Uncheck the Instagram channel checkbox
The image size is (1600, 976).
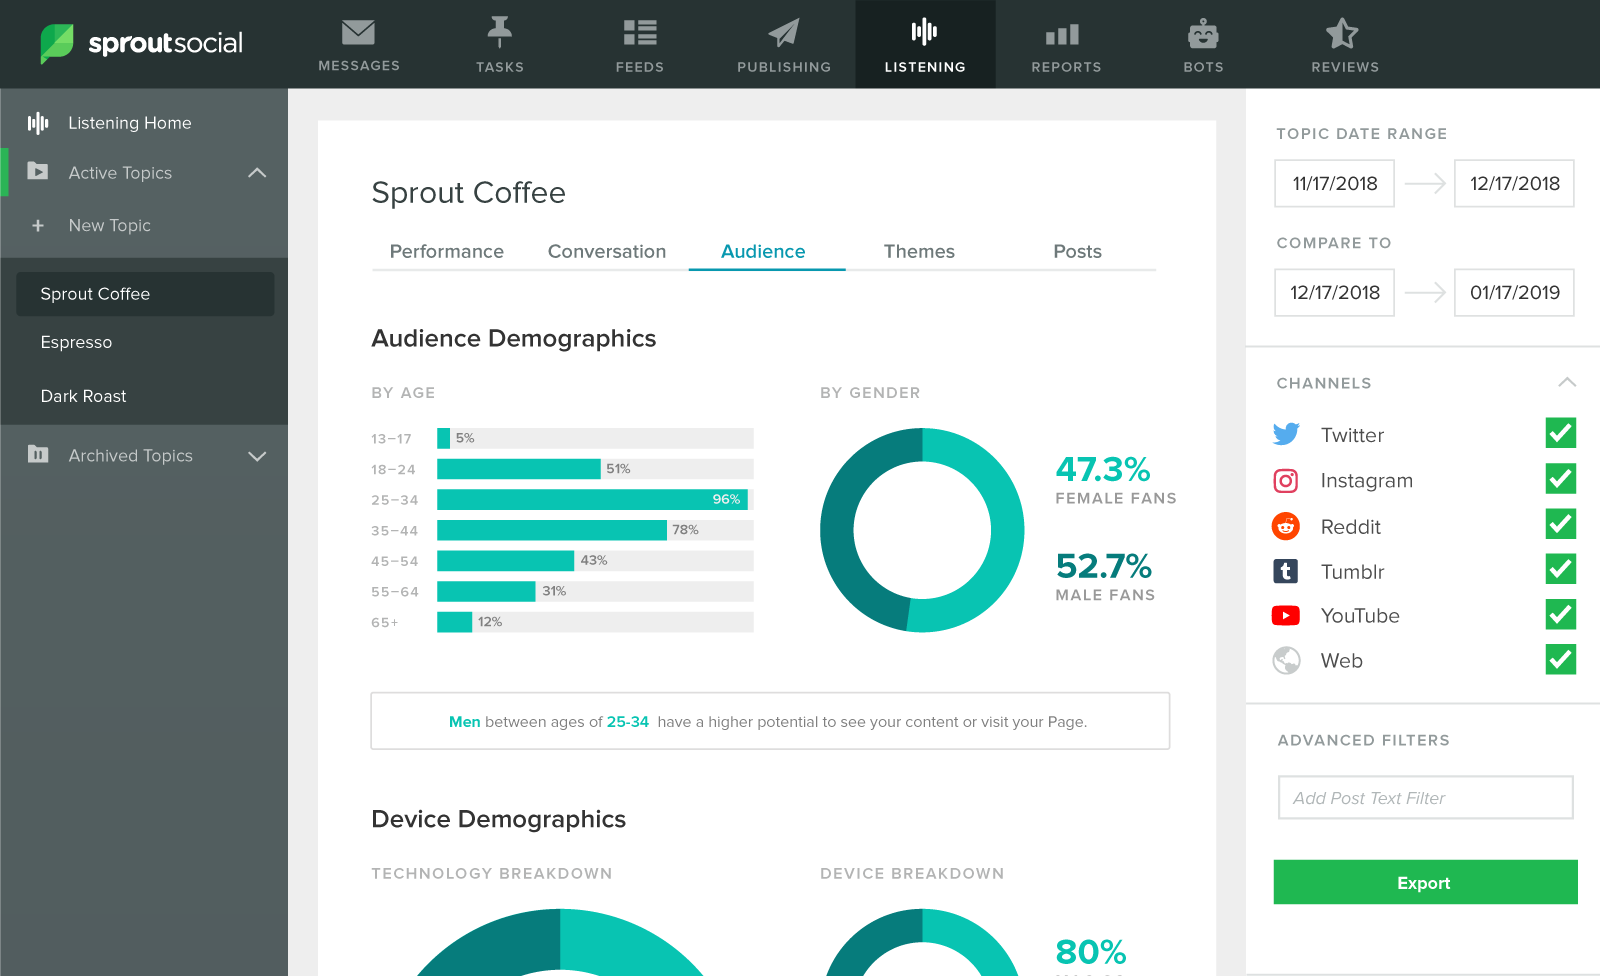[1560, 479]
